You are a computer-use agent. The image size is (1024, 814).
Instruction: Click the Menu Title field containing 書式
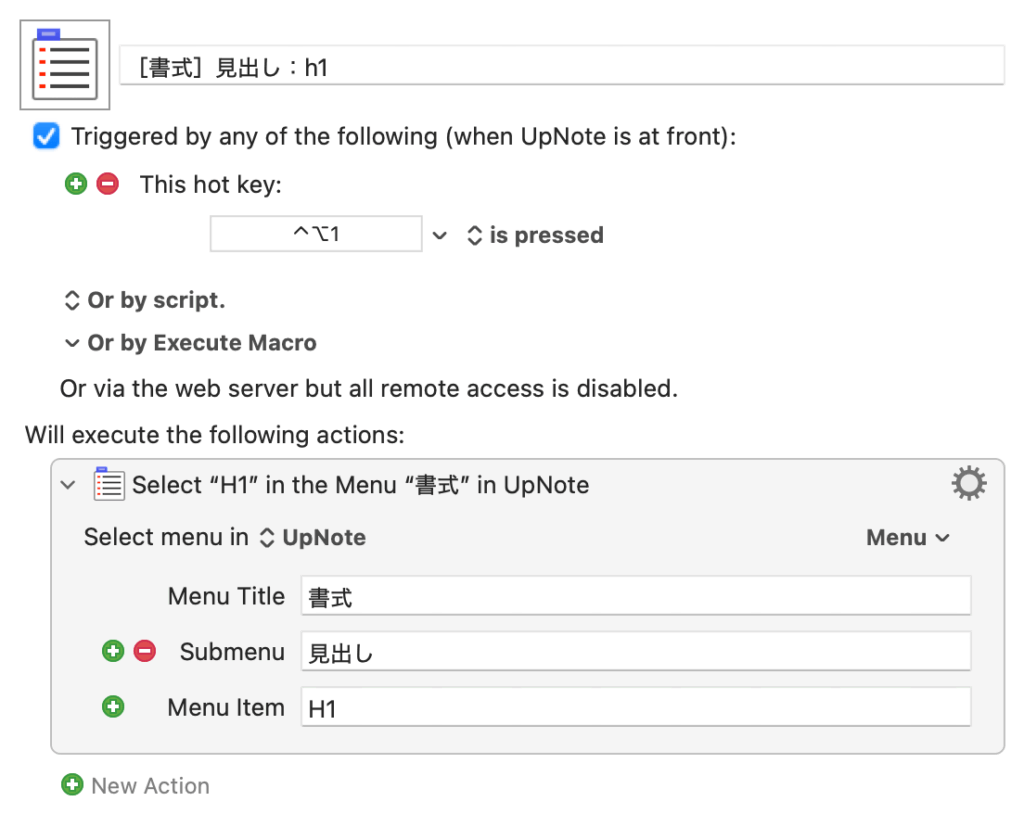pos(635,597)
